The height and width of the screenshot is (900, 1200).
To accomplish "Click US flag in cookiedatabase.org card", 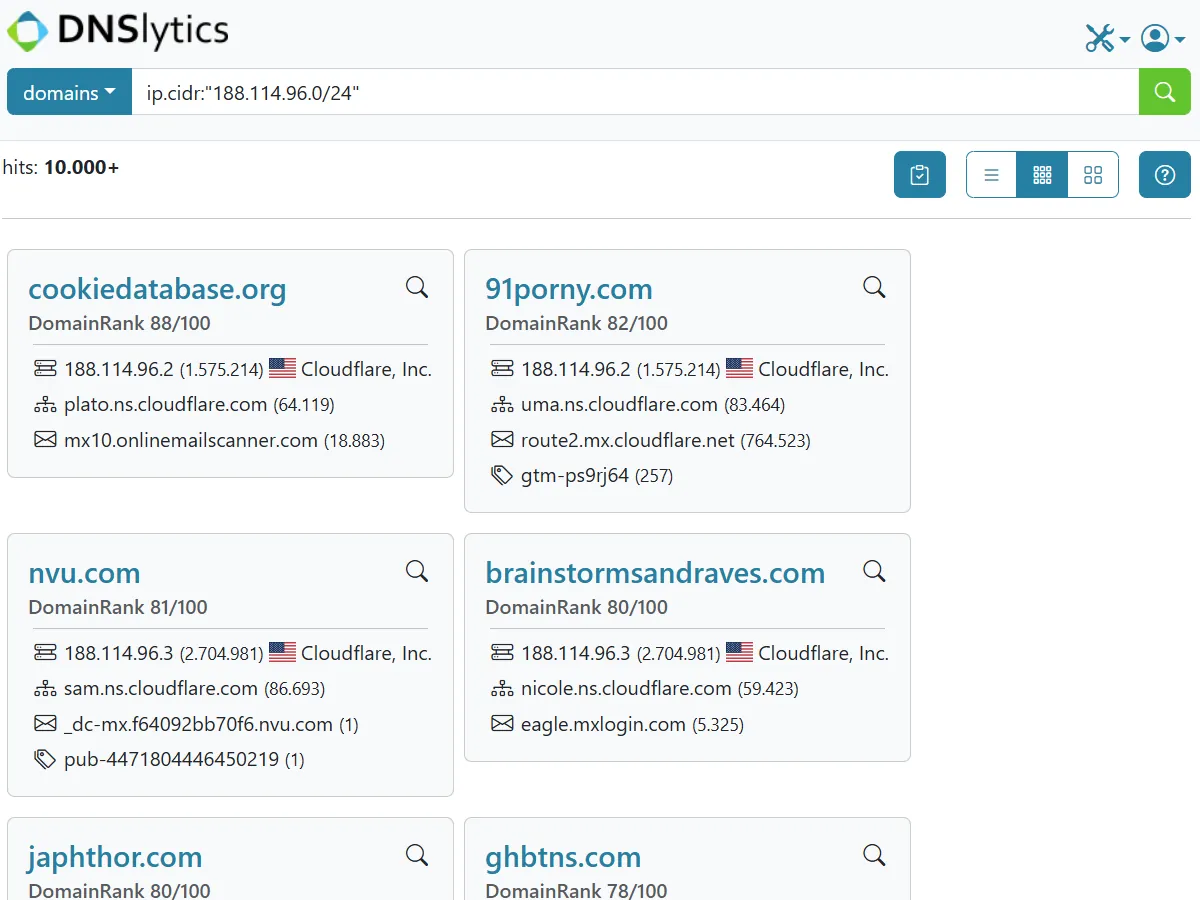I will click(283, 369).
